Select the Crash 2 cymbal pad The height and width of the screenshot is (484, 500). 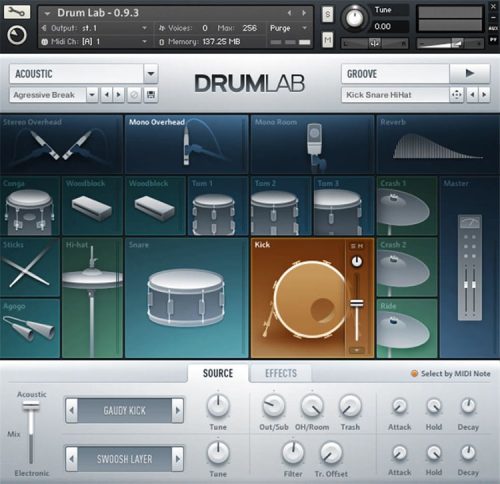point(407,267)
